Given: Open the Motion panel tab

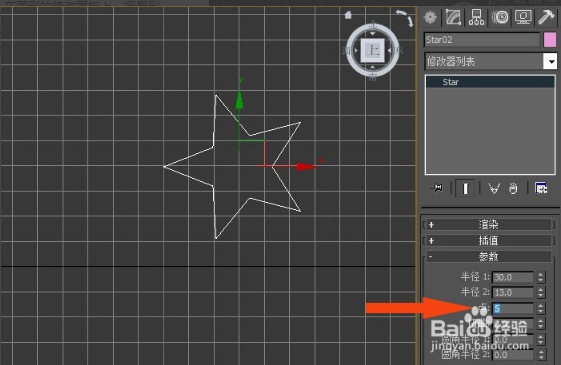Looking at the screenshot, I should point(500,17).
